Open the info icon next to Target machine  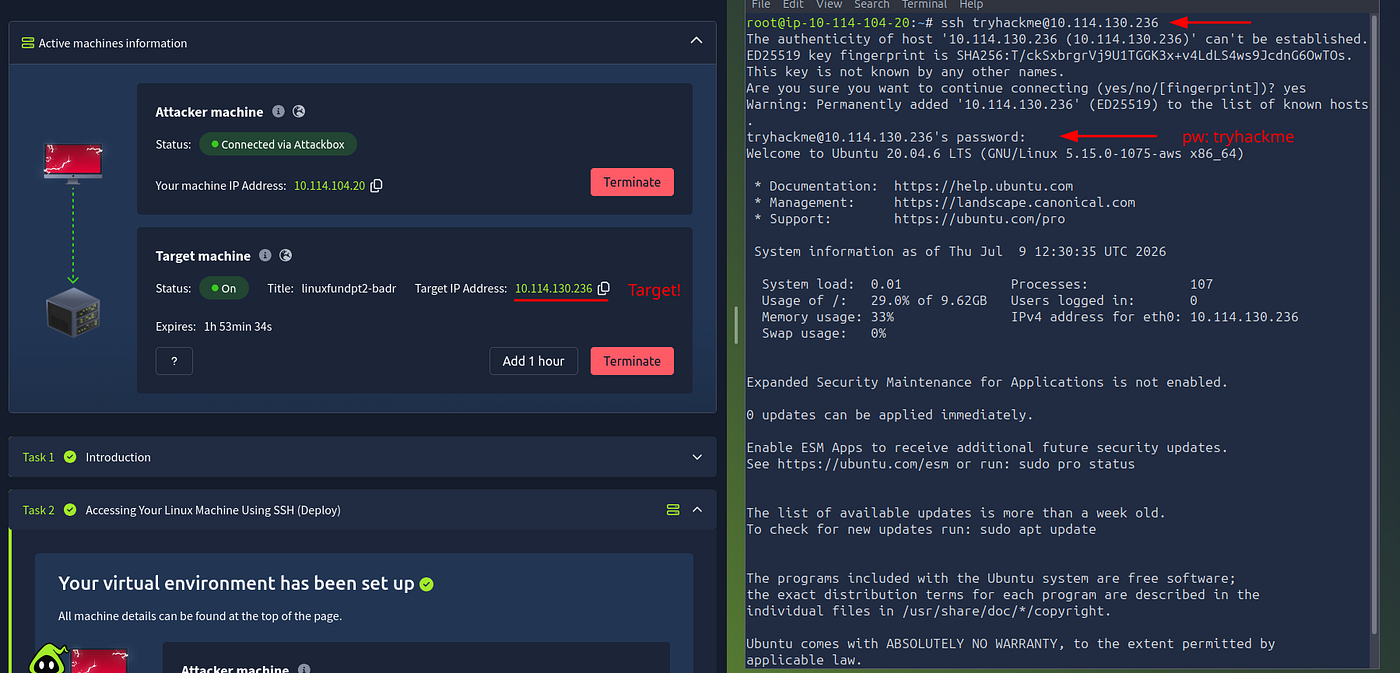coord(265,256)
